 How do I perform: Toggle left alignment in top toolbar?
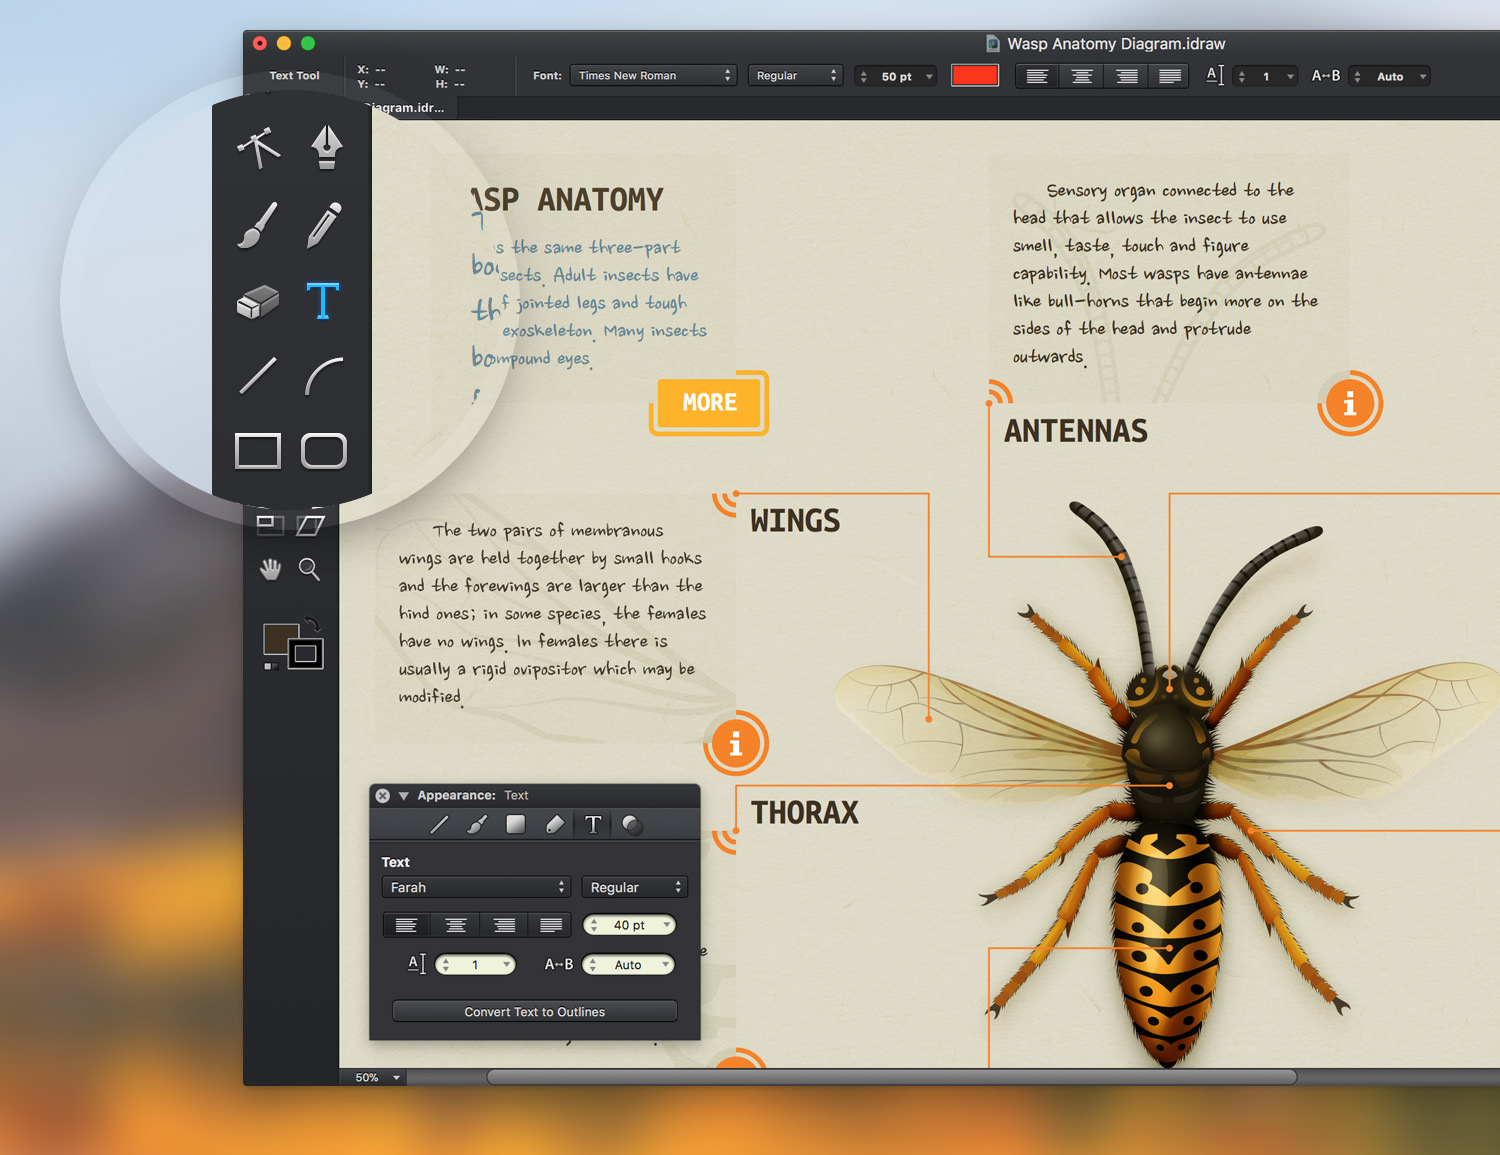pos(1037,76)
